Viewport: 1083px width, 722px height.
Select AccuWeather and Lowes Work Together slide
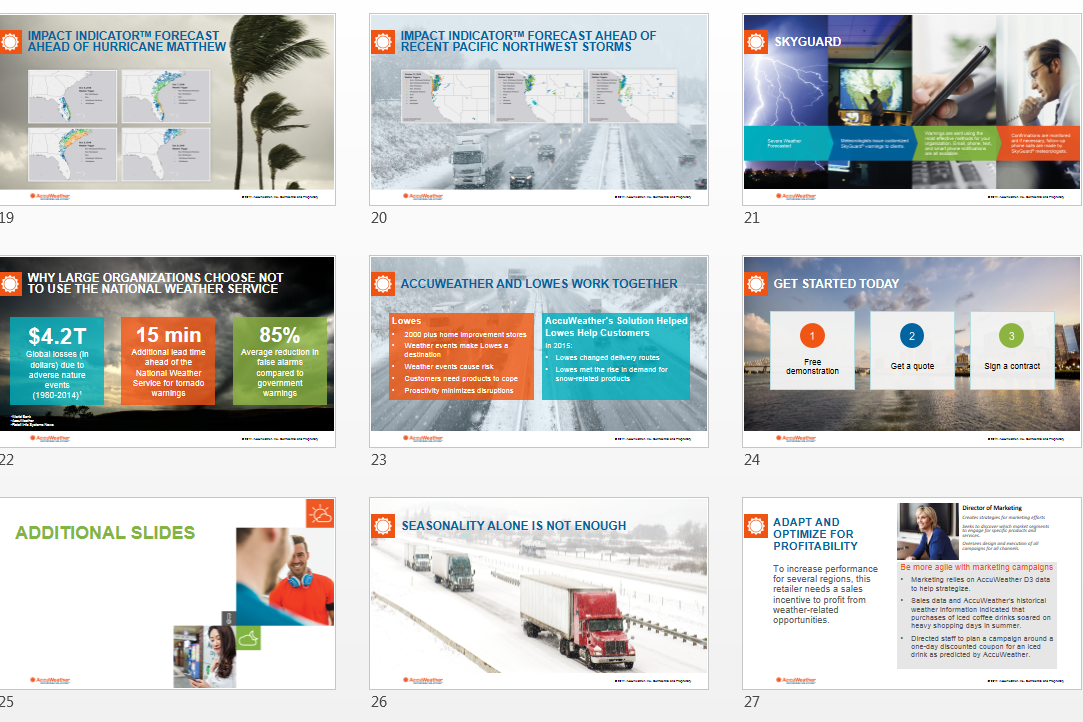(x=539, y=352)
